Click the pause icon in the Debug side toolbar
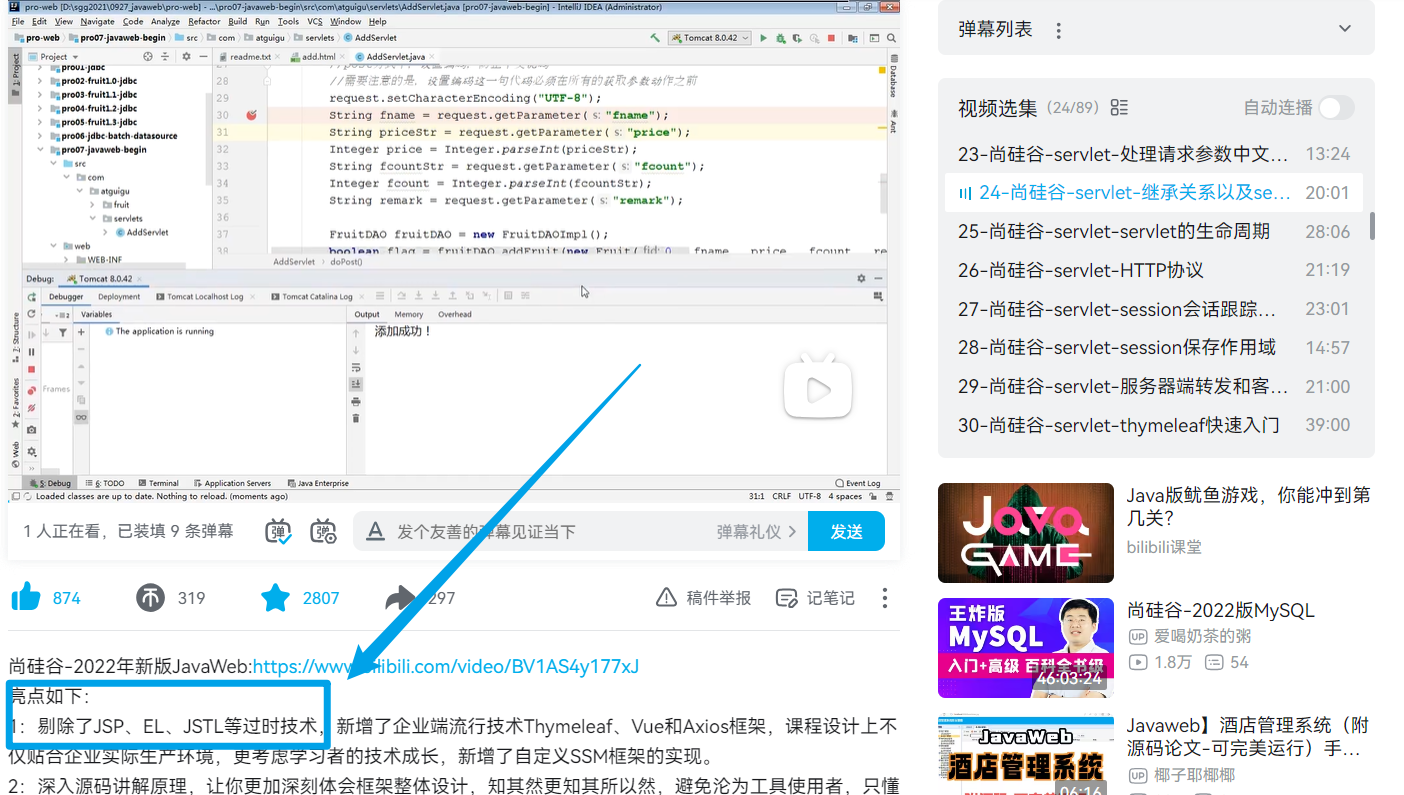Image resolution: width=1404 pixels, height=795 pixels. click(x=31, y=352)
